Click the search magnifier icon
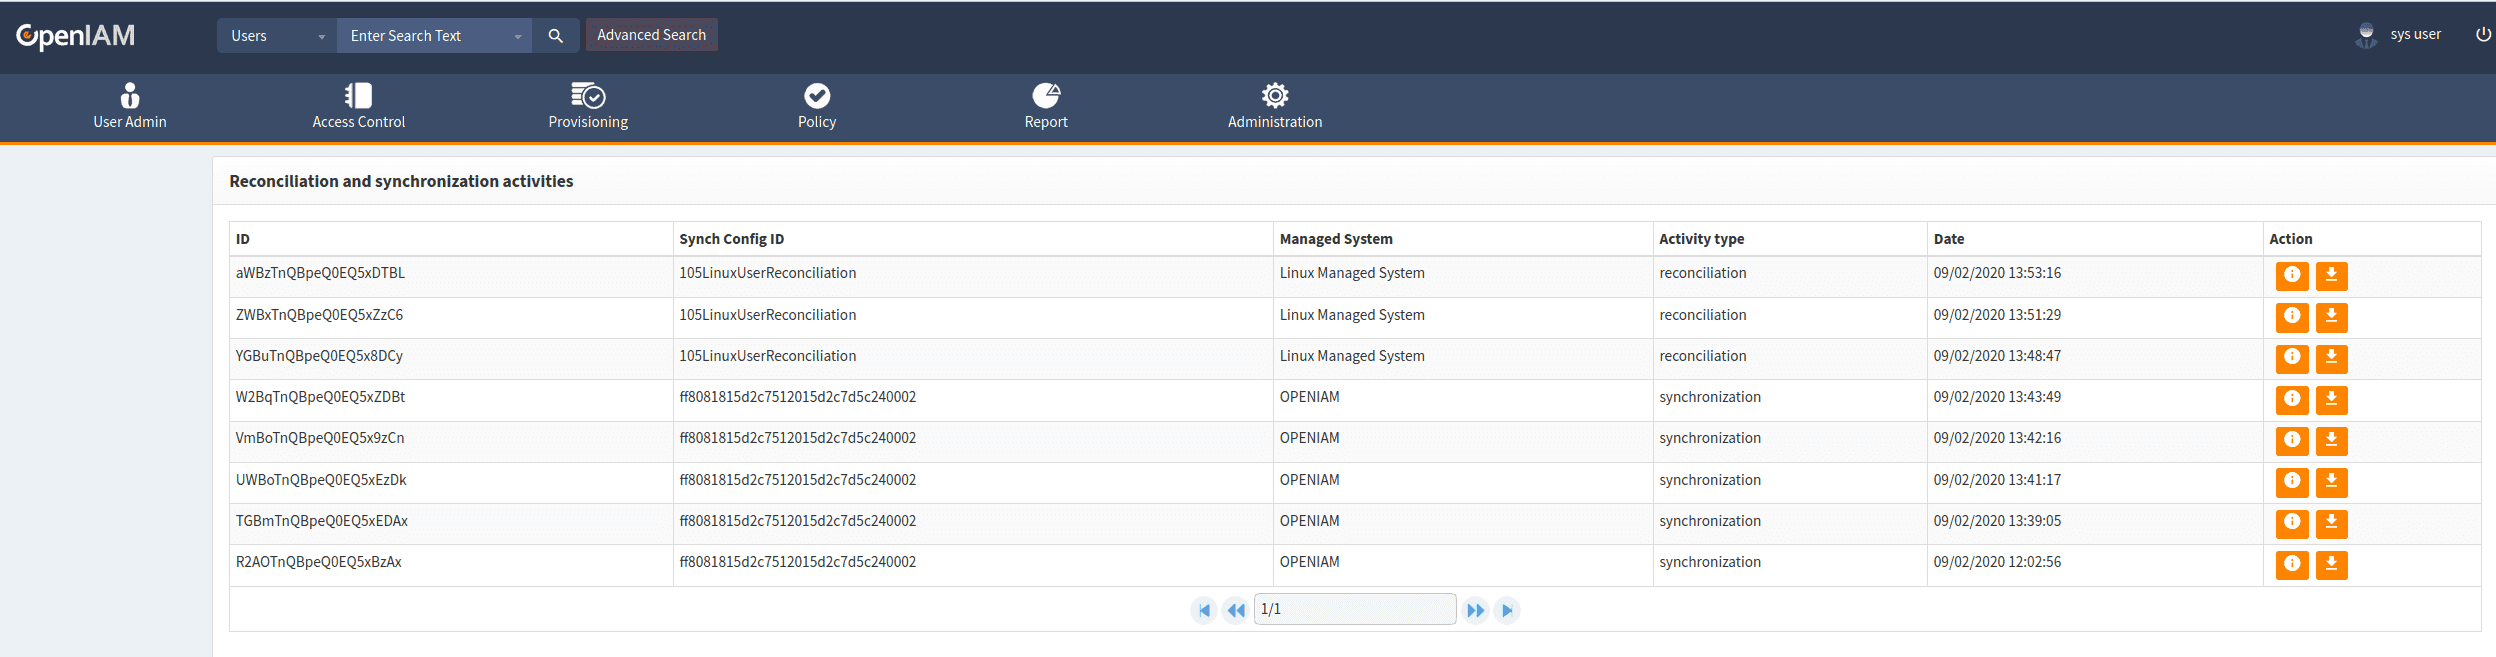Screen dimensions: 2496x657 point(555,36)
